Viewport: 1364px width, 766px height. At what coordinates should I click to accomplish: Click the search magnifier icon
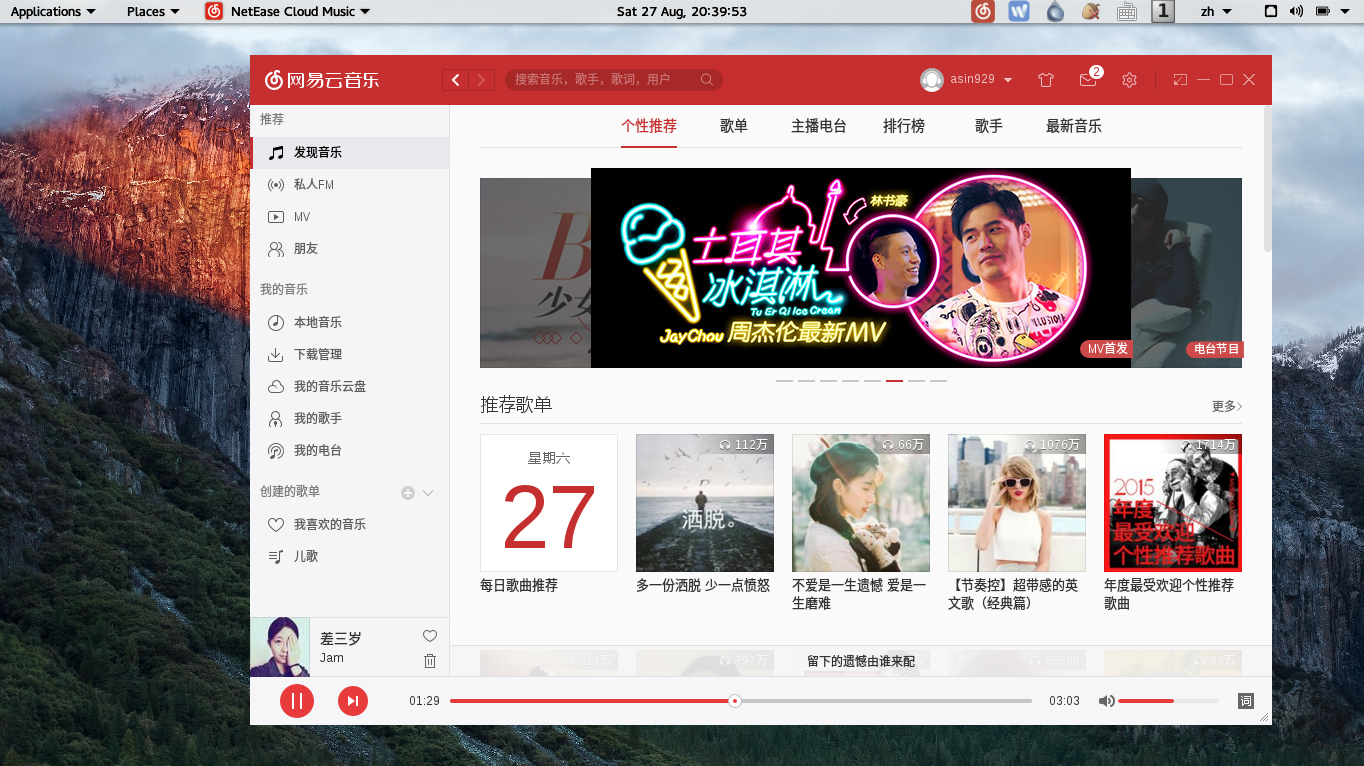(707, 80)
